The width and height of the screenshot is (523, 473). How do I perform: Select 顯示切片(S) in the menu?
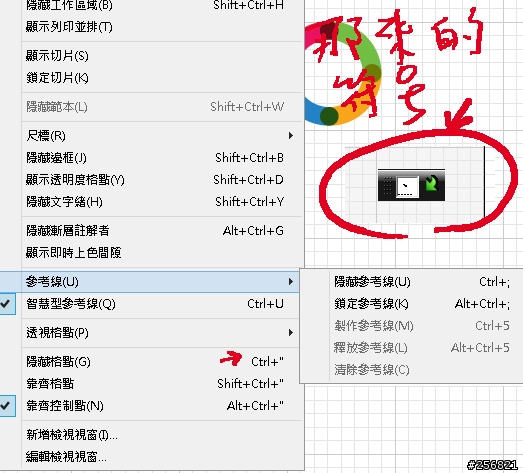[x=162, y=56]
